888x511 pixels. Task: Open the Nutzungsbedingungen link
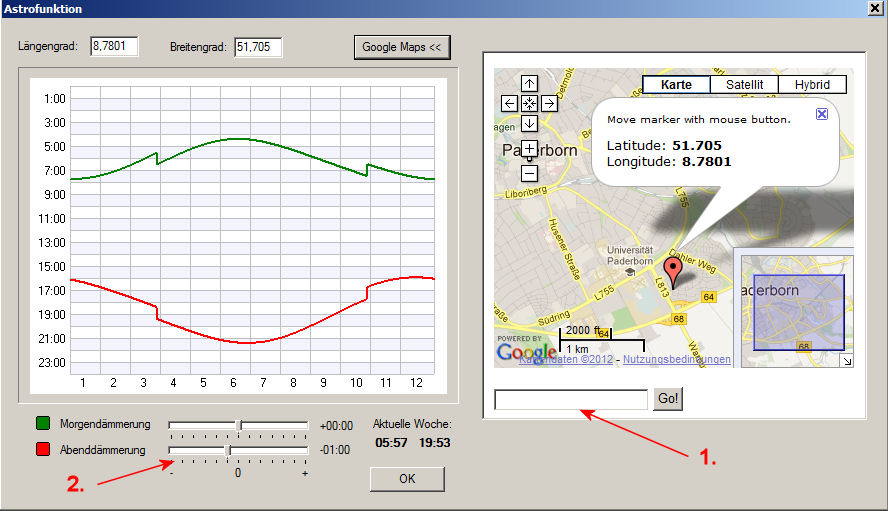tap(676, 359)
